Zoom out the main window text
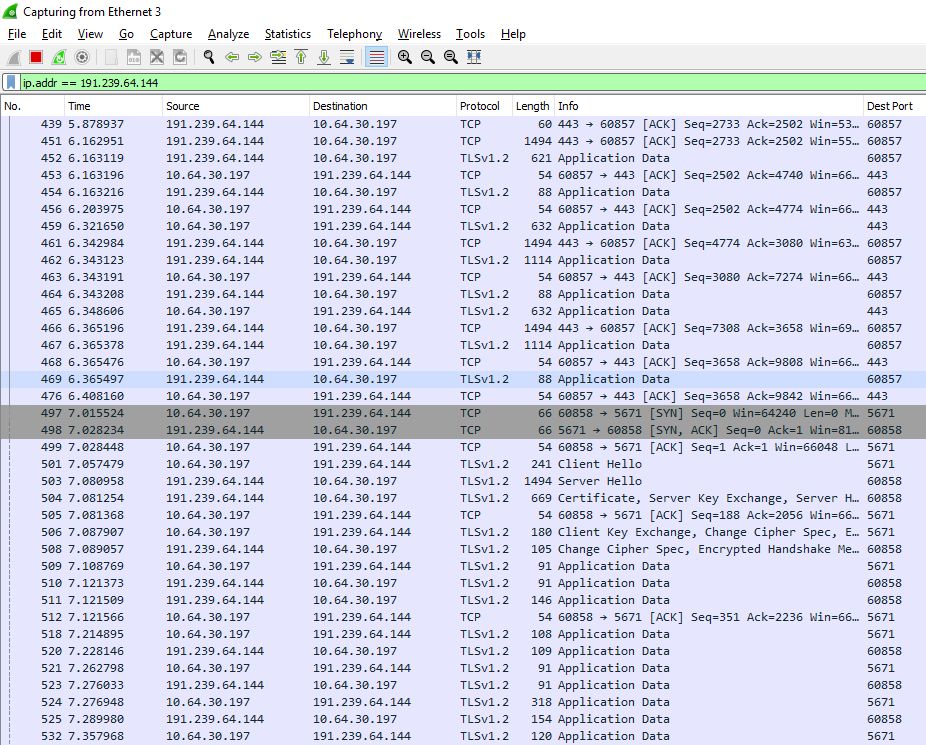 tap(428, 57)
